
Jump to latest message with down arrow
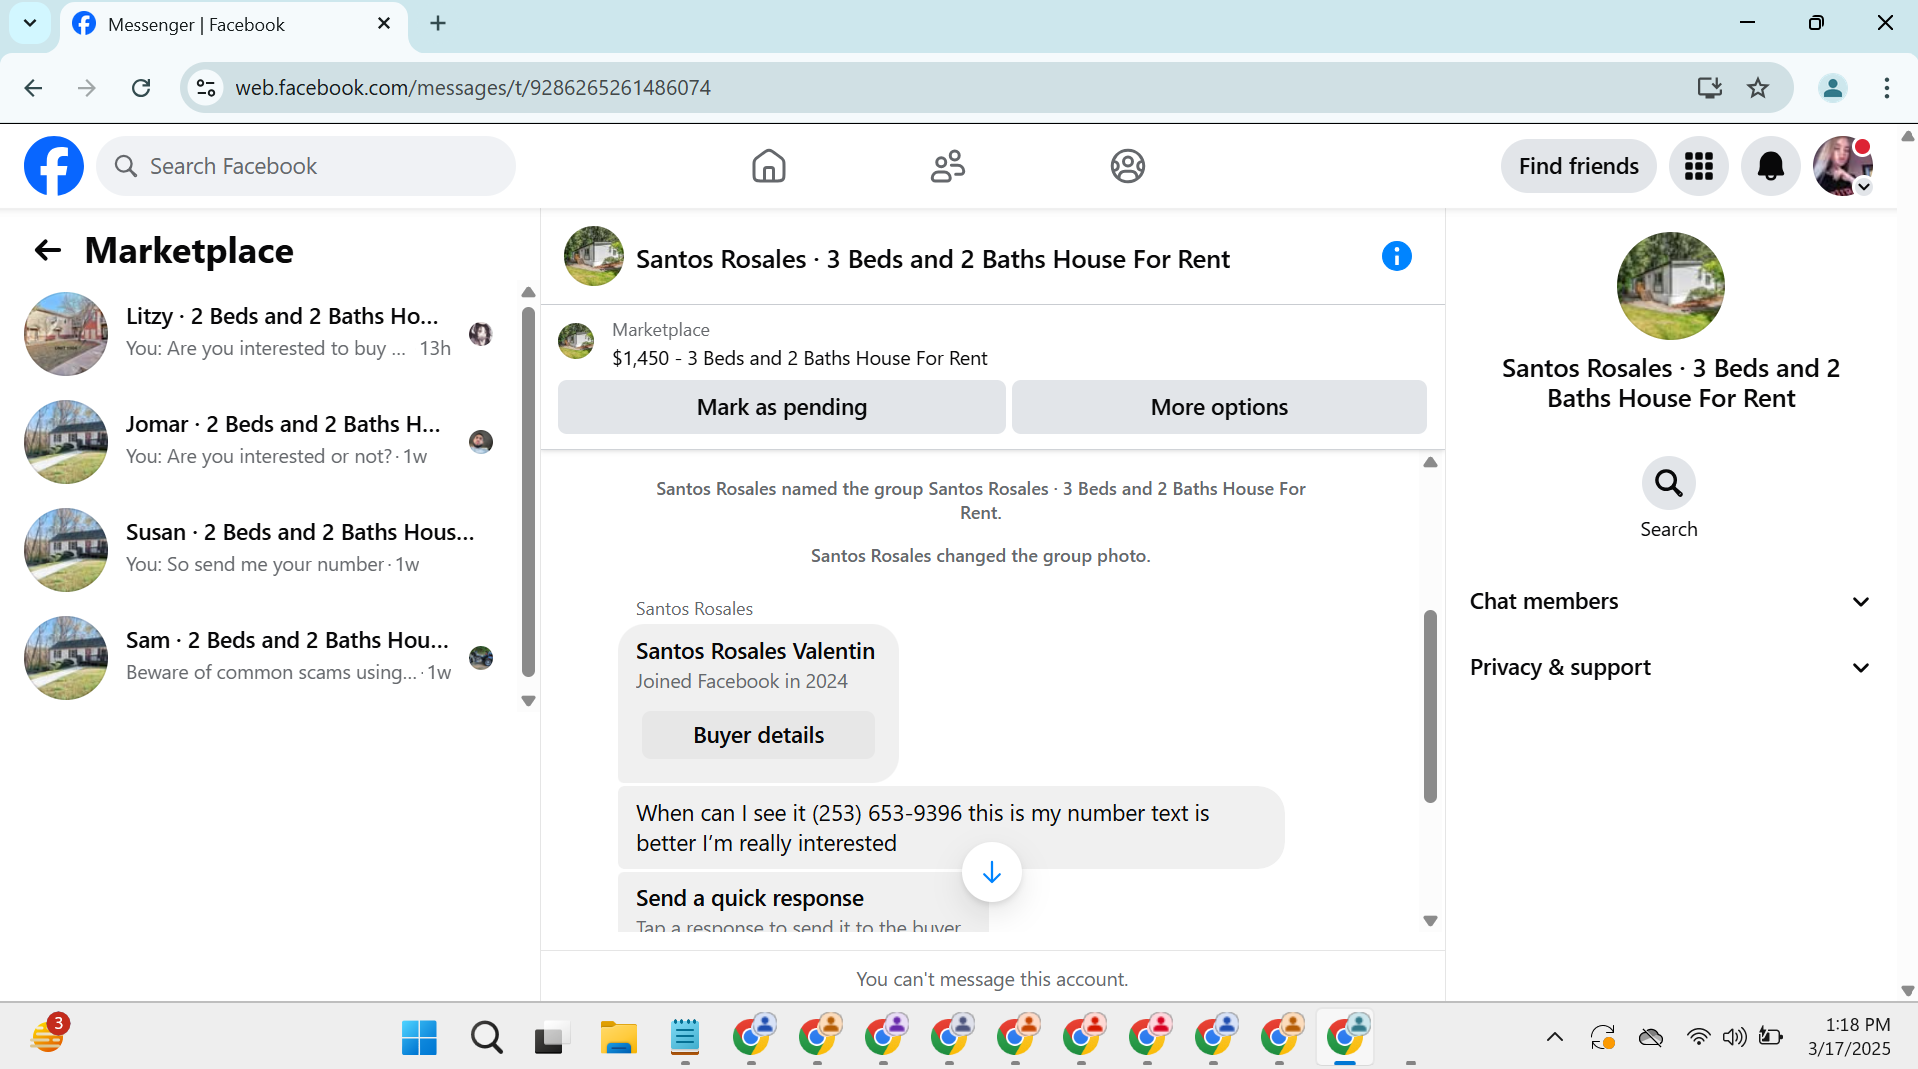coord(991,872)
